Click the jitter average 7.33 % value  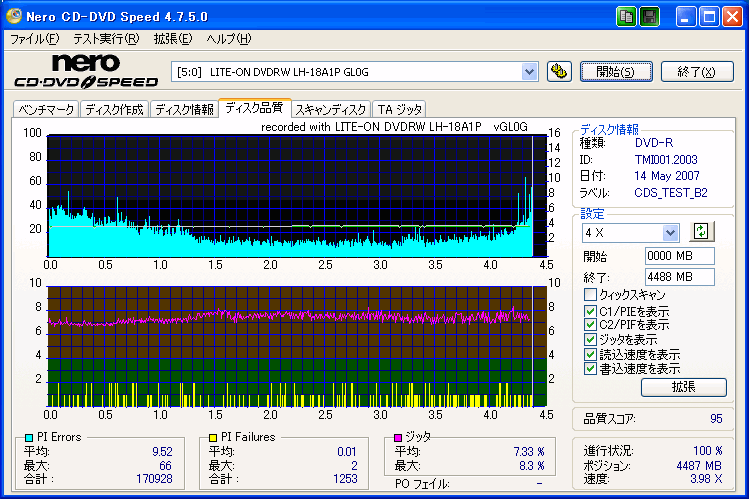pos(529,452)
